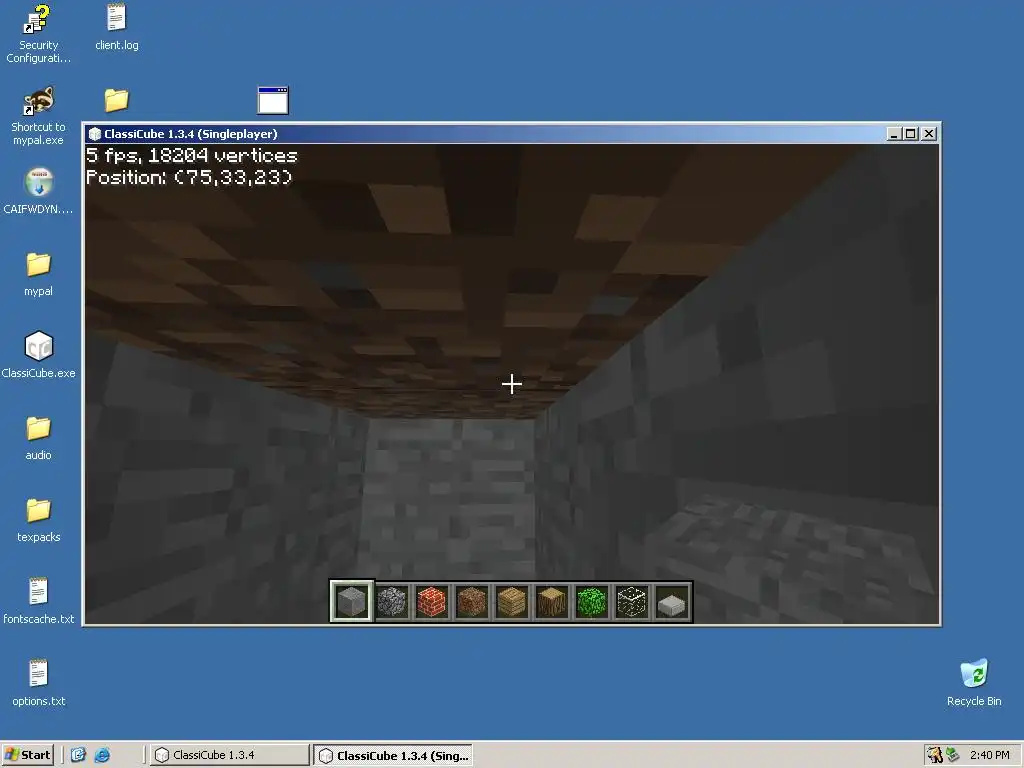The image size is (1024, 768).
Task: Switch to ClassiCube 1.3.4 launcher taskbar button
Action: (229, 755)
